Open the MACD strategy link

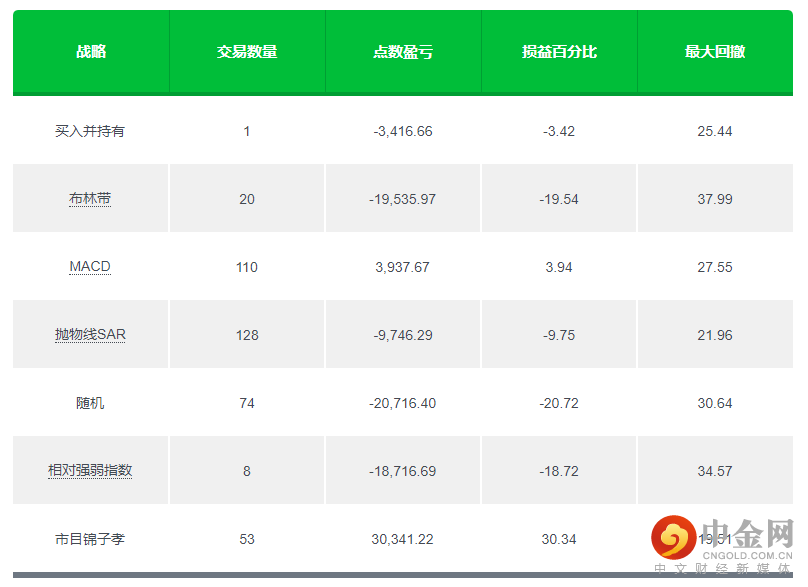(90, 267)
